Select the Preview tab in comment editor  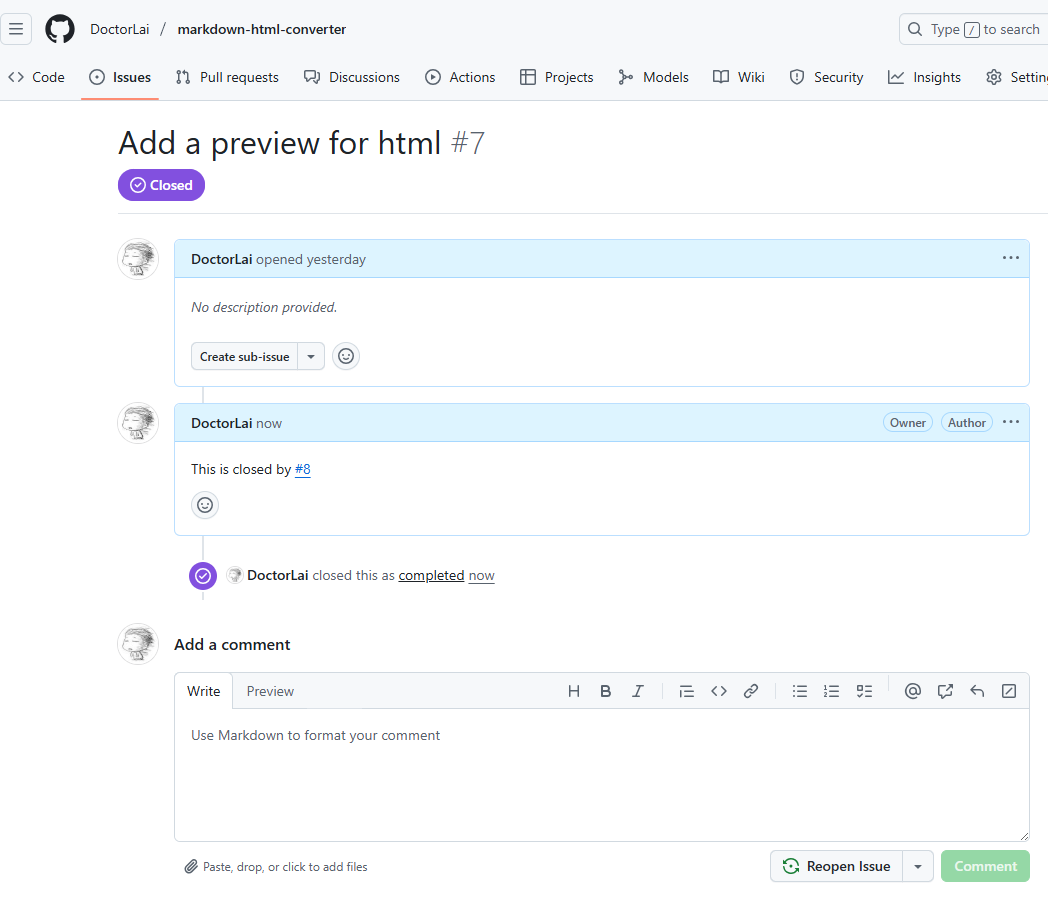coord(270,691)
